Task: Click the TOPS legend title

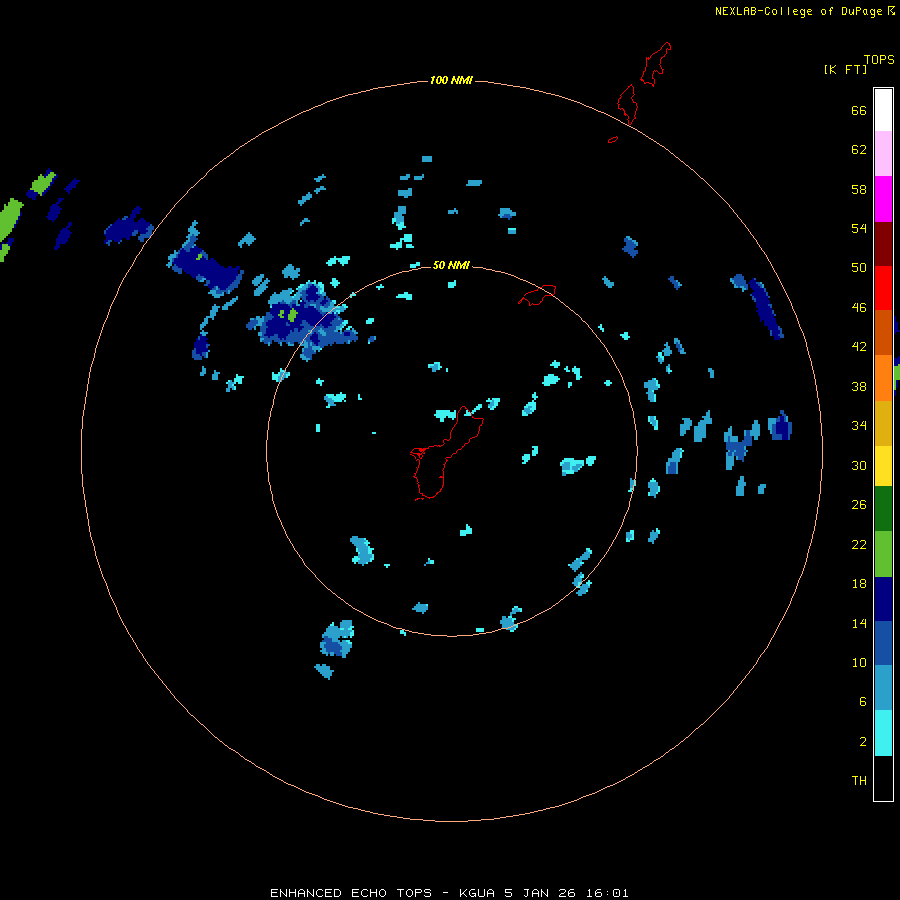Action: (879, 60)
